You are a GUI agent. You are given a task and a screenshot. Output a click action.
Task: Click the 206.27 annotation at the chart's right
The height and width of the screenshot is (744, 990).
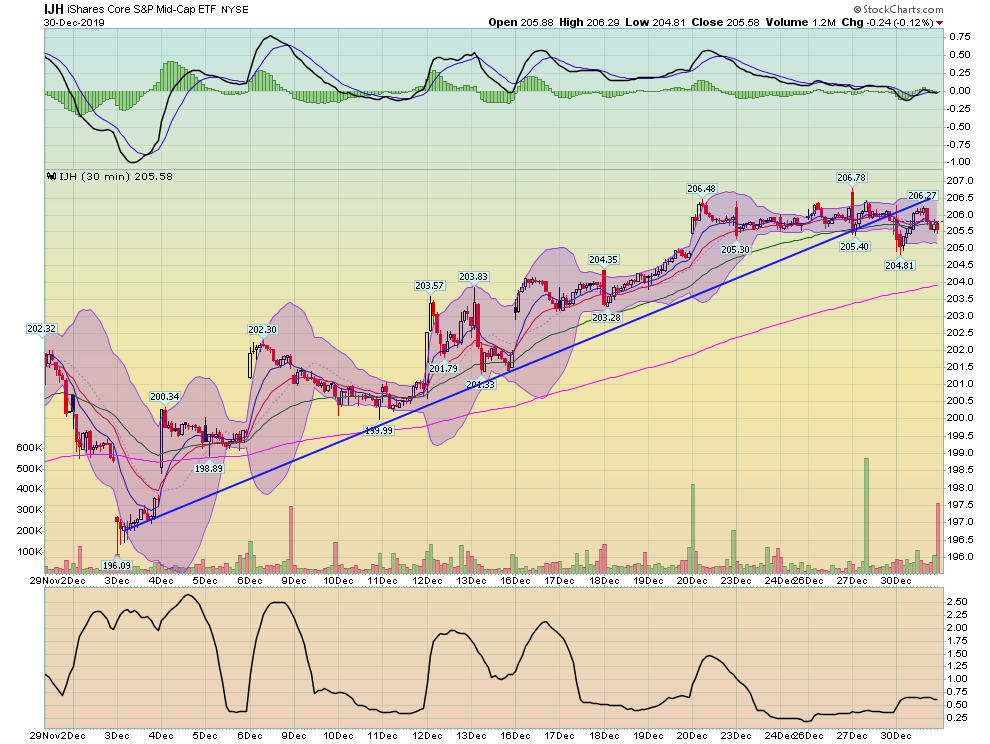coord(921,197)
